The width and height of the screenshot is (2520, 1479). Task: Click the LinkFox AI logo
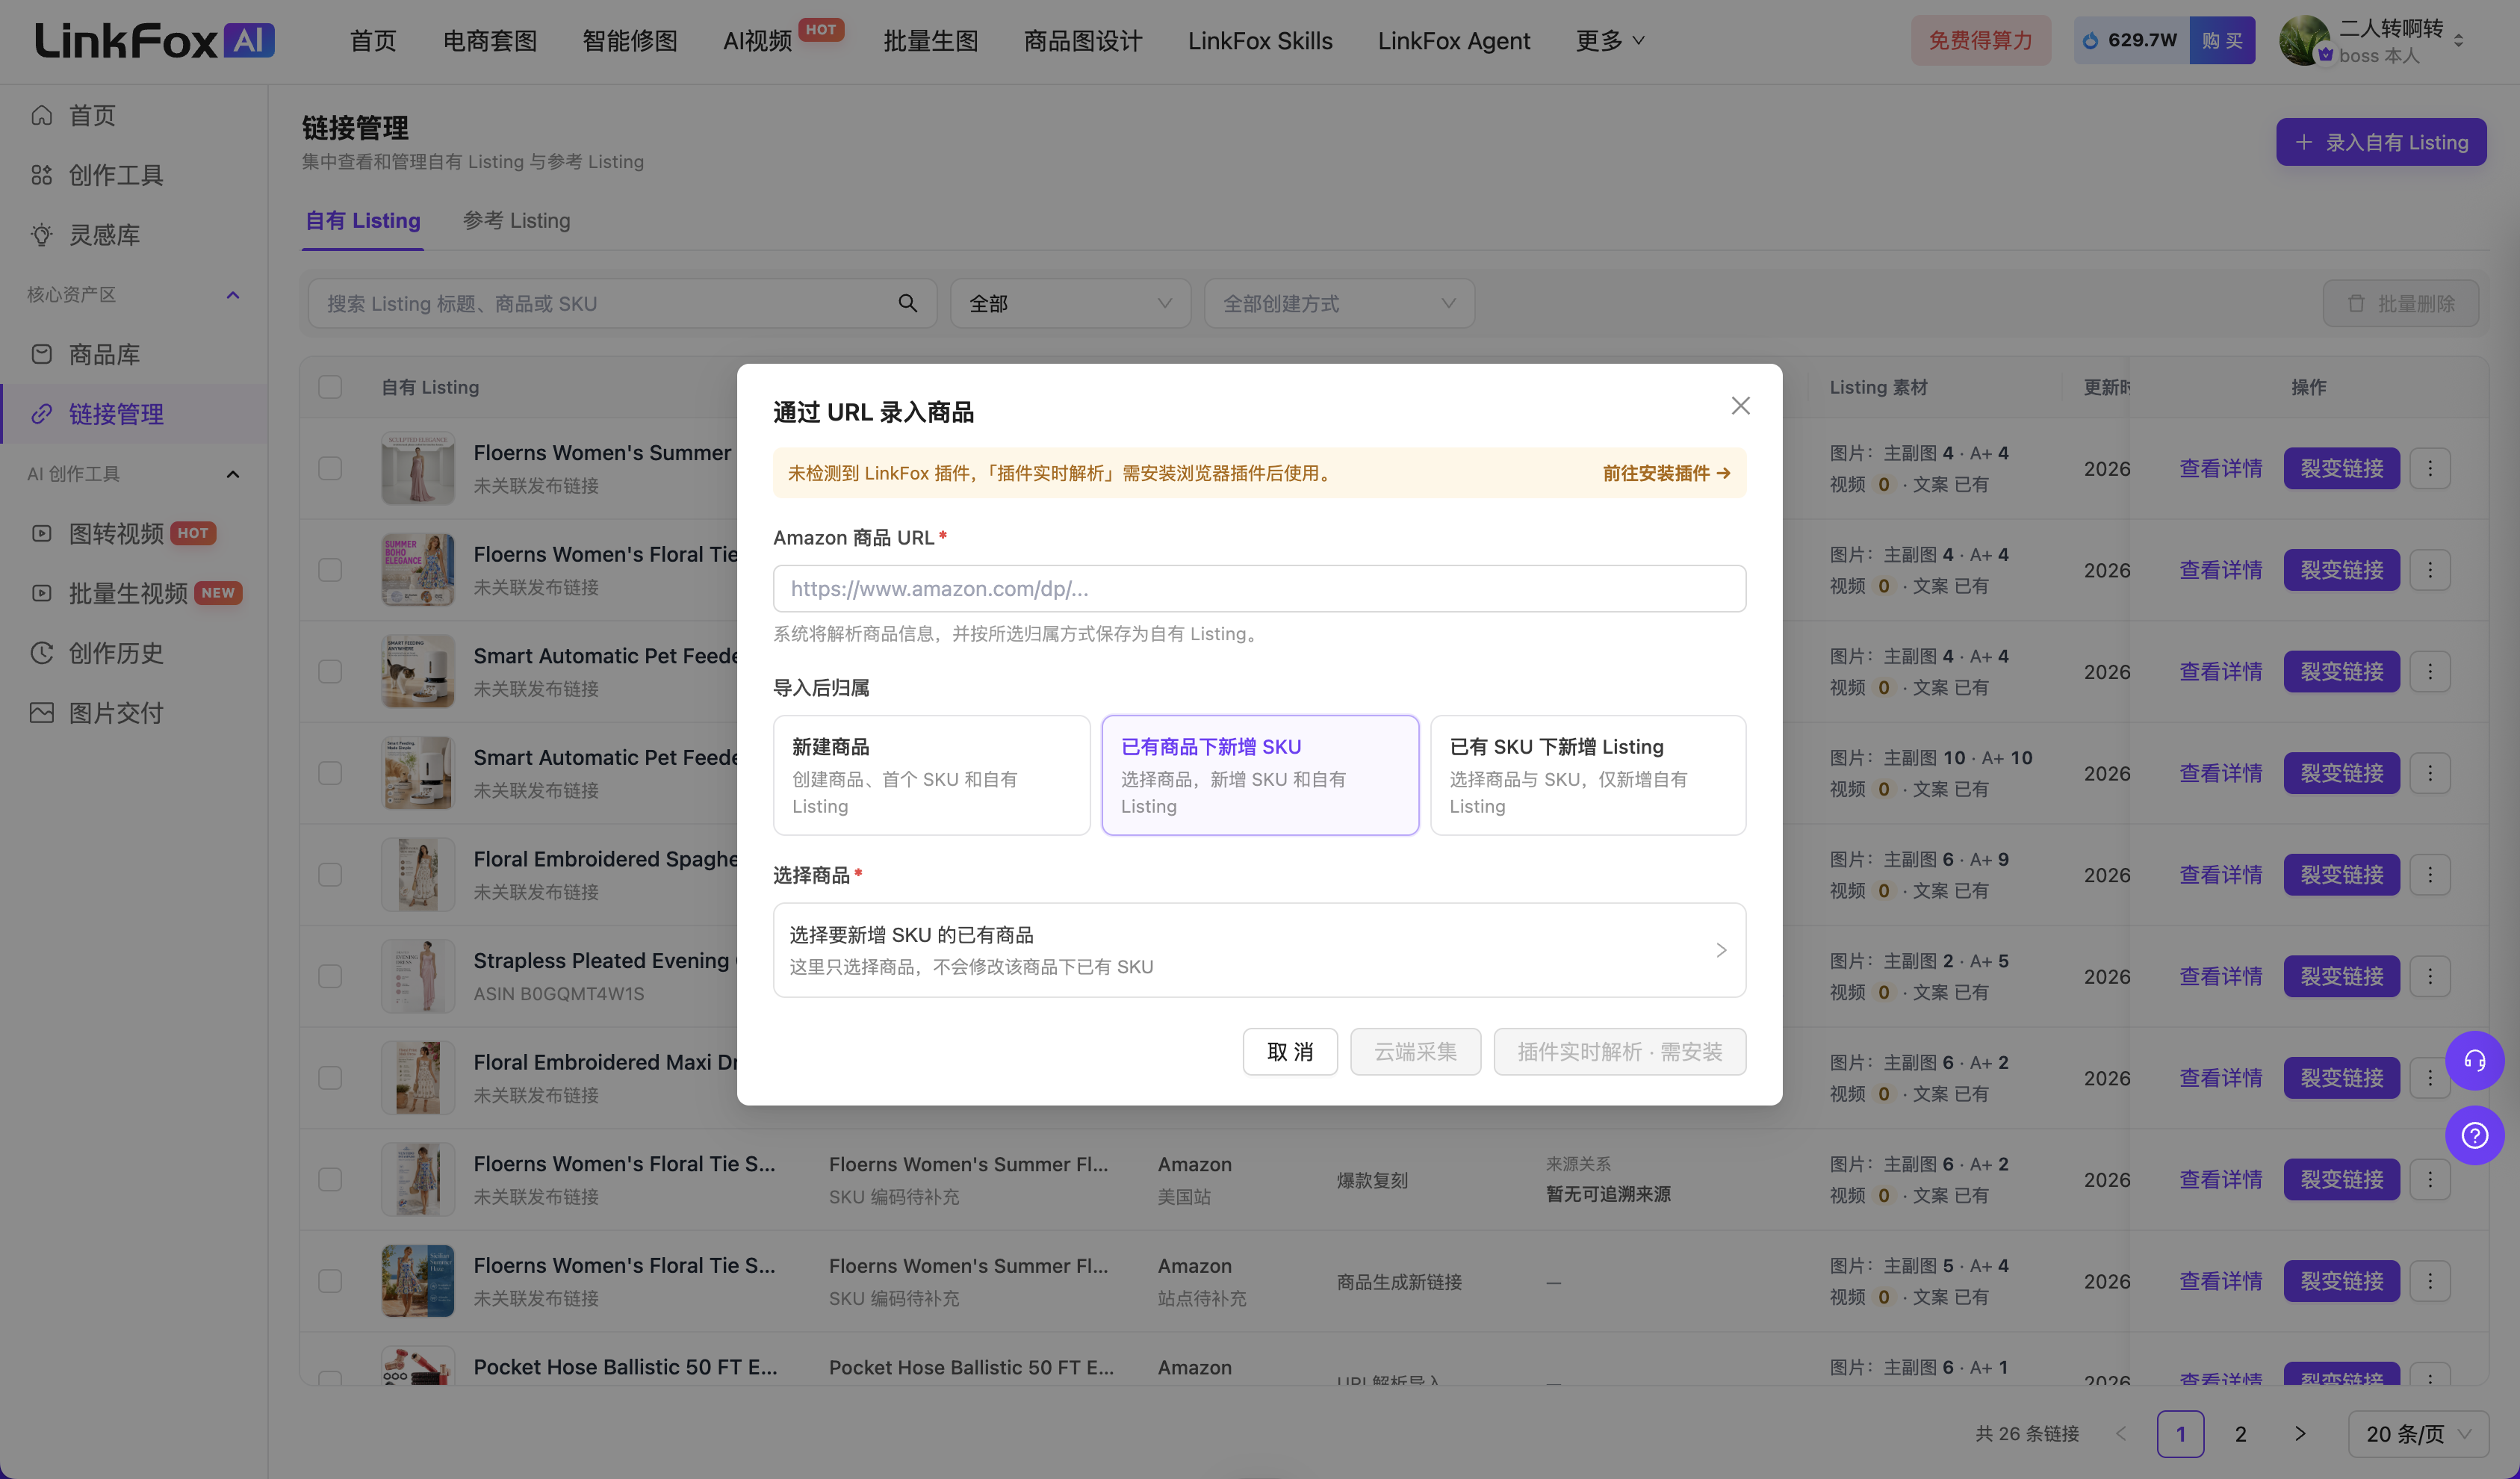pyautogui.click(x=155, y=41)
